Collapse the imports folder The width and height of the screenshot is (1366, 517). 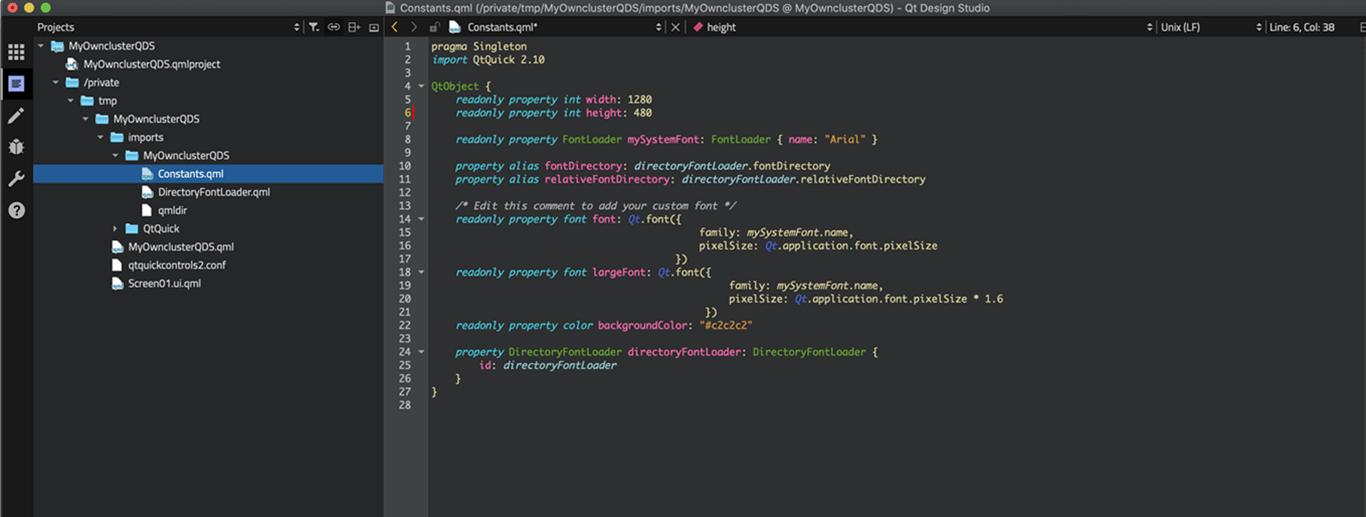click(100, 137)
